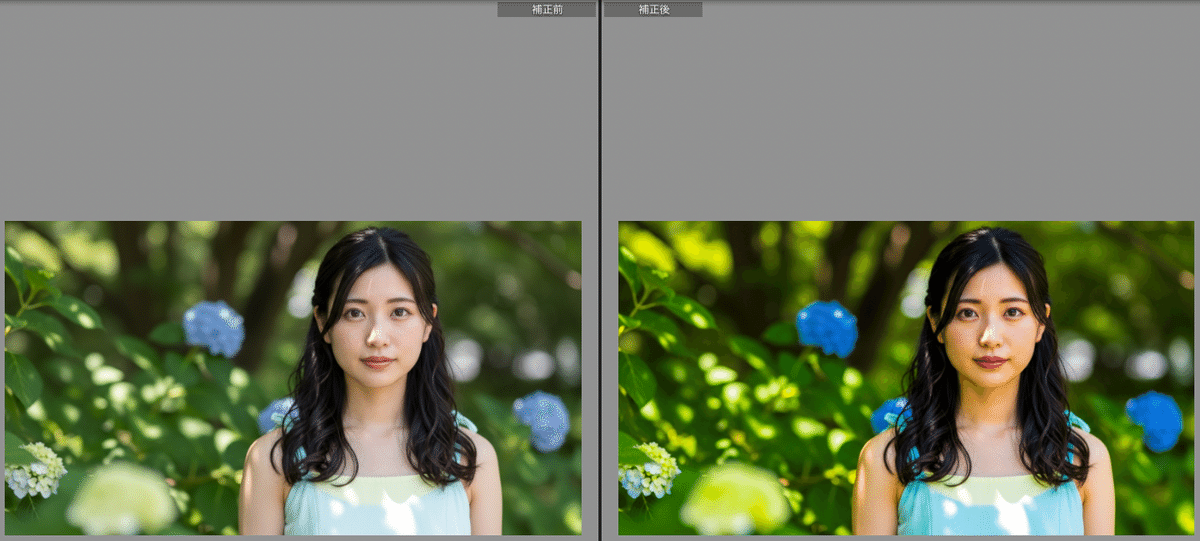Select the upper-left vivid blue hydrangea in after photo
Image resolution: width=1200 pixels, height=541 pixels.
827,328
